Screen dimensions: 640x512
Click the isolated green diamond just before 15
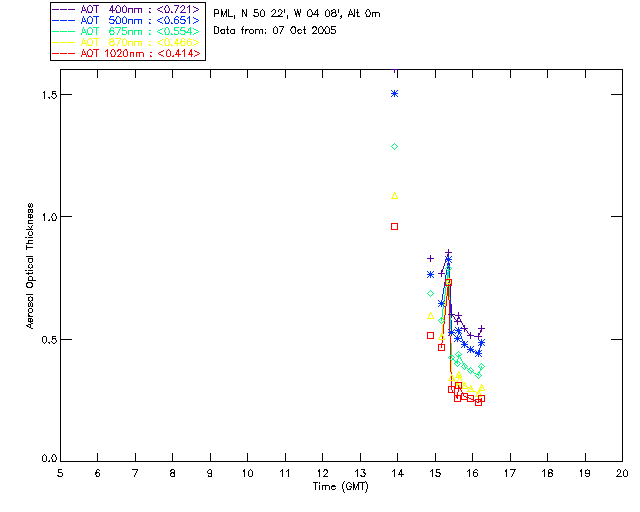pos(430,294)
